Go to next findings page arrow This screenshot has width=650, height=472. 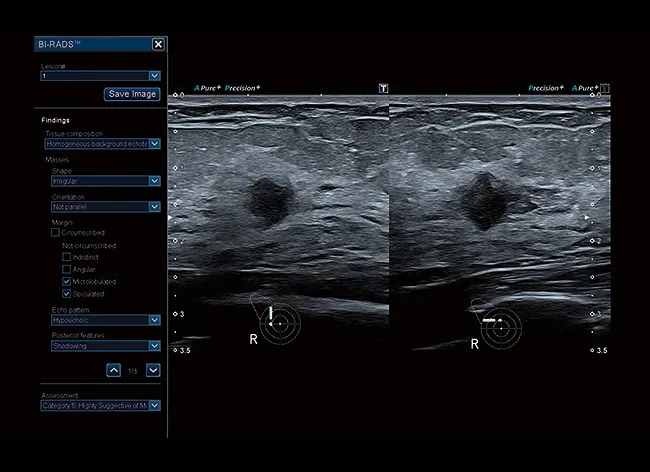153,371
